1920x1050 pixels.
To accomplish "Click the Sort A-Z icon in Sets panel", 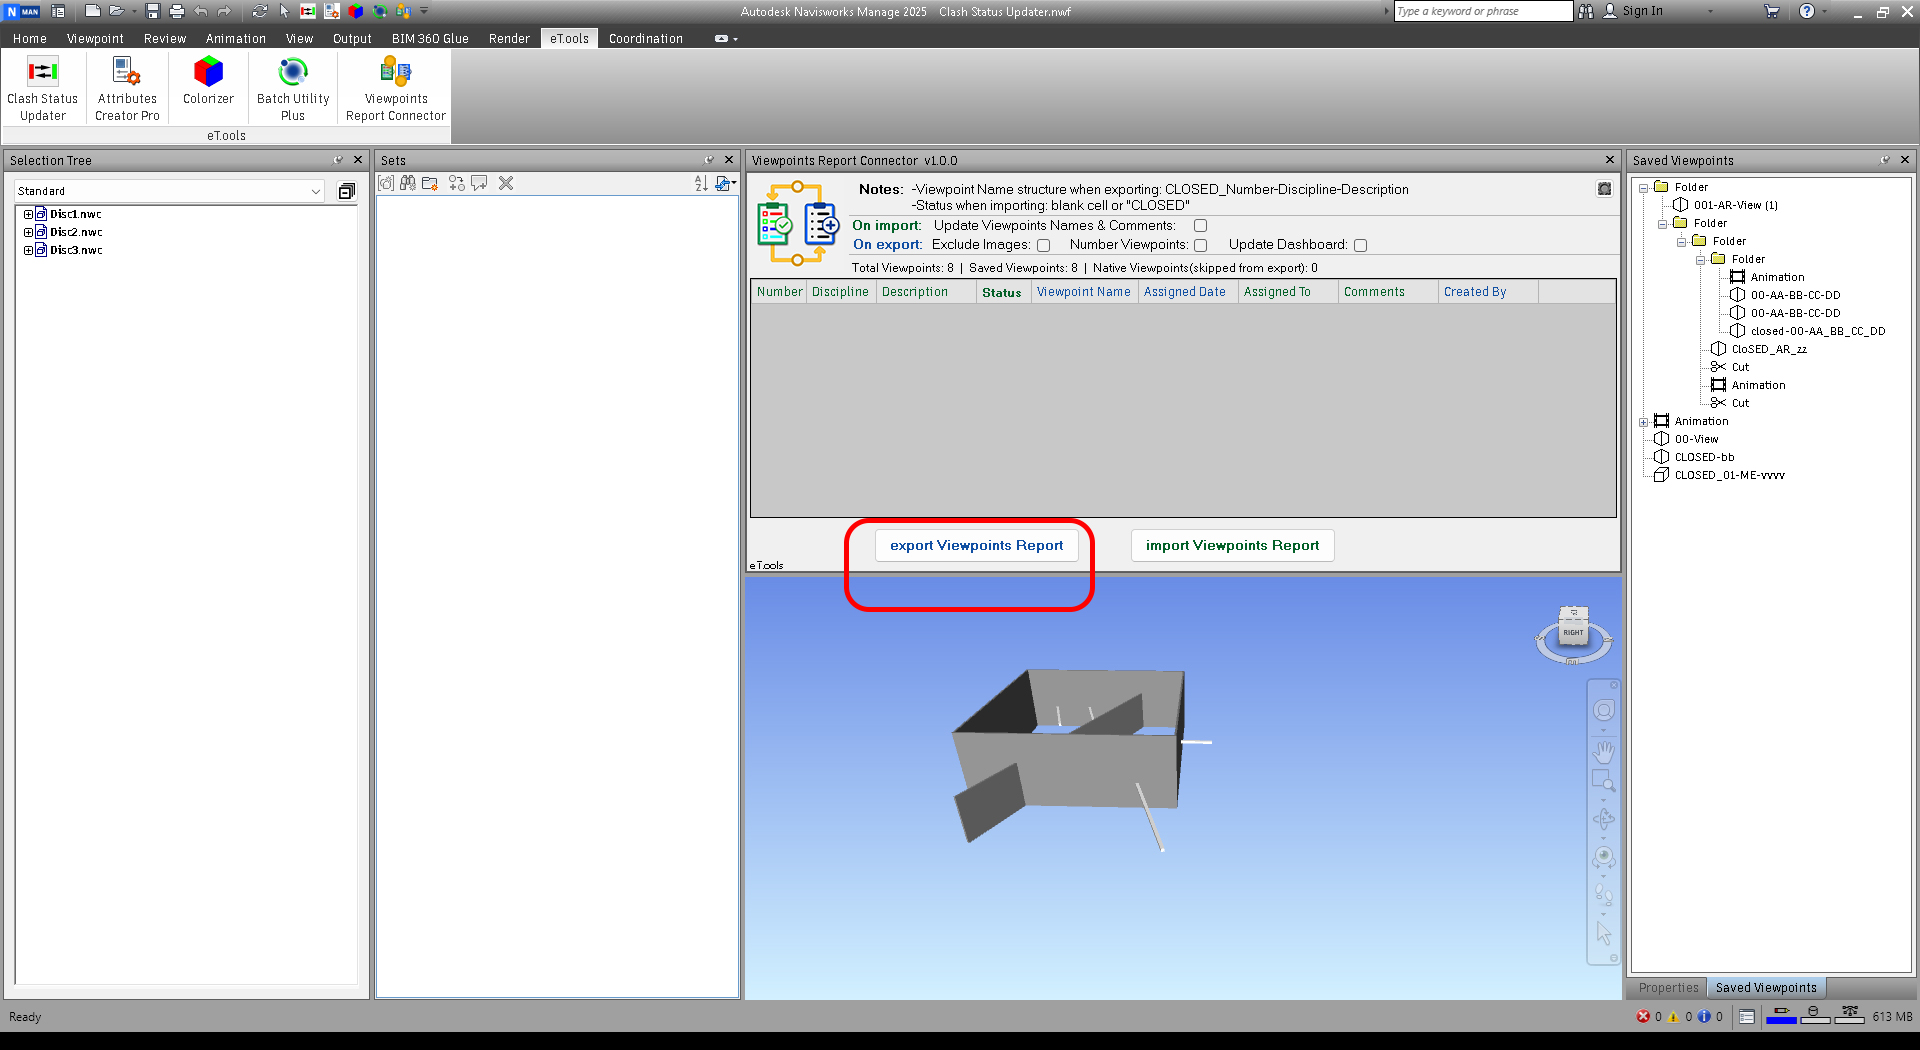I will pos(701,183).
